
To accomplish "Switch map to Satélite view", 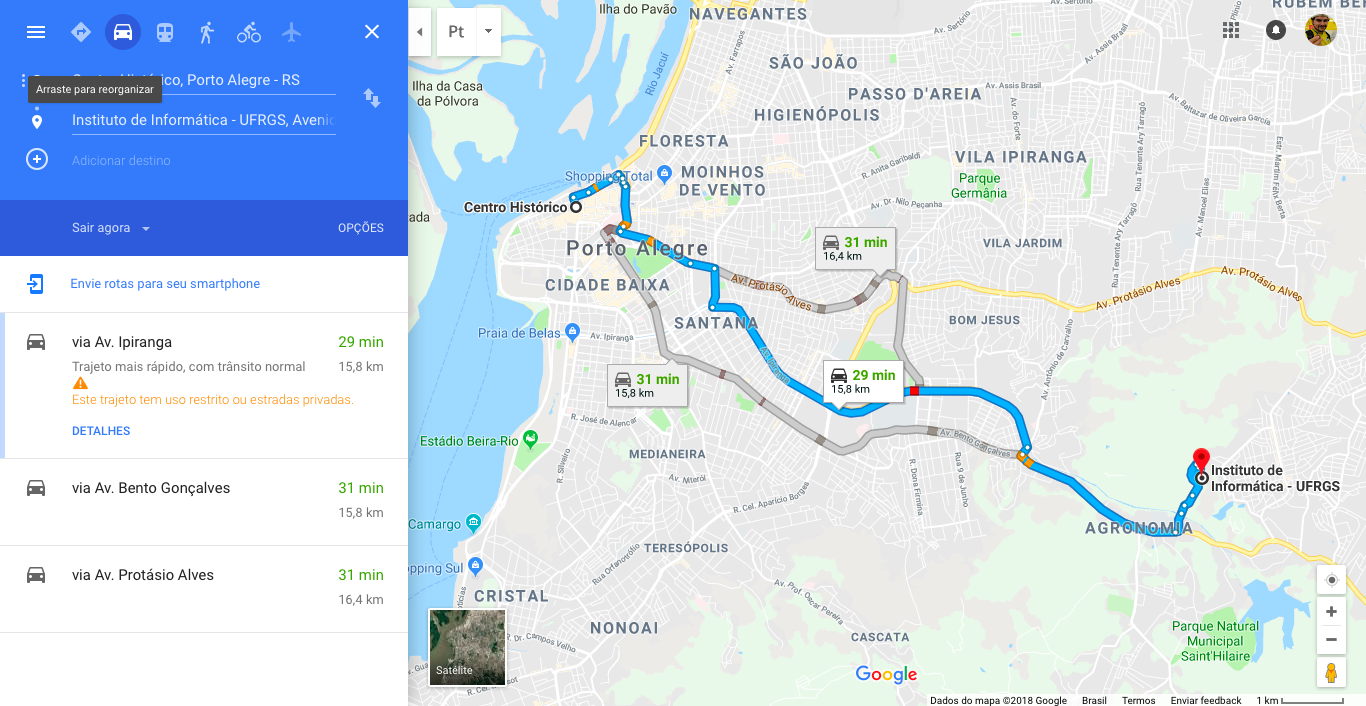I will pyautogui.click(x=467, y=647).
